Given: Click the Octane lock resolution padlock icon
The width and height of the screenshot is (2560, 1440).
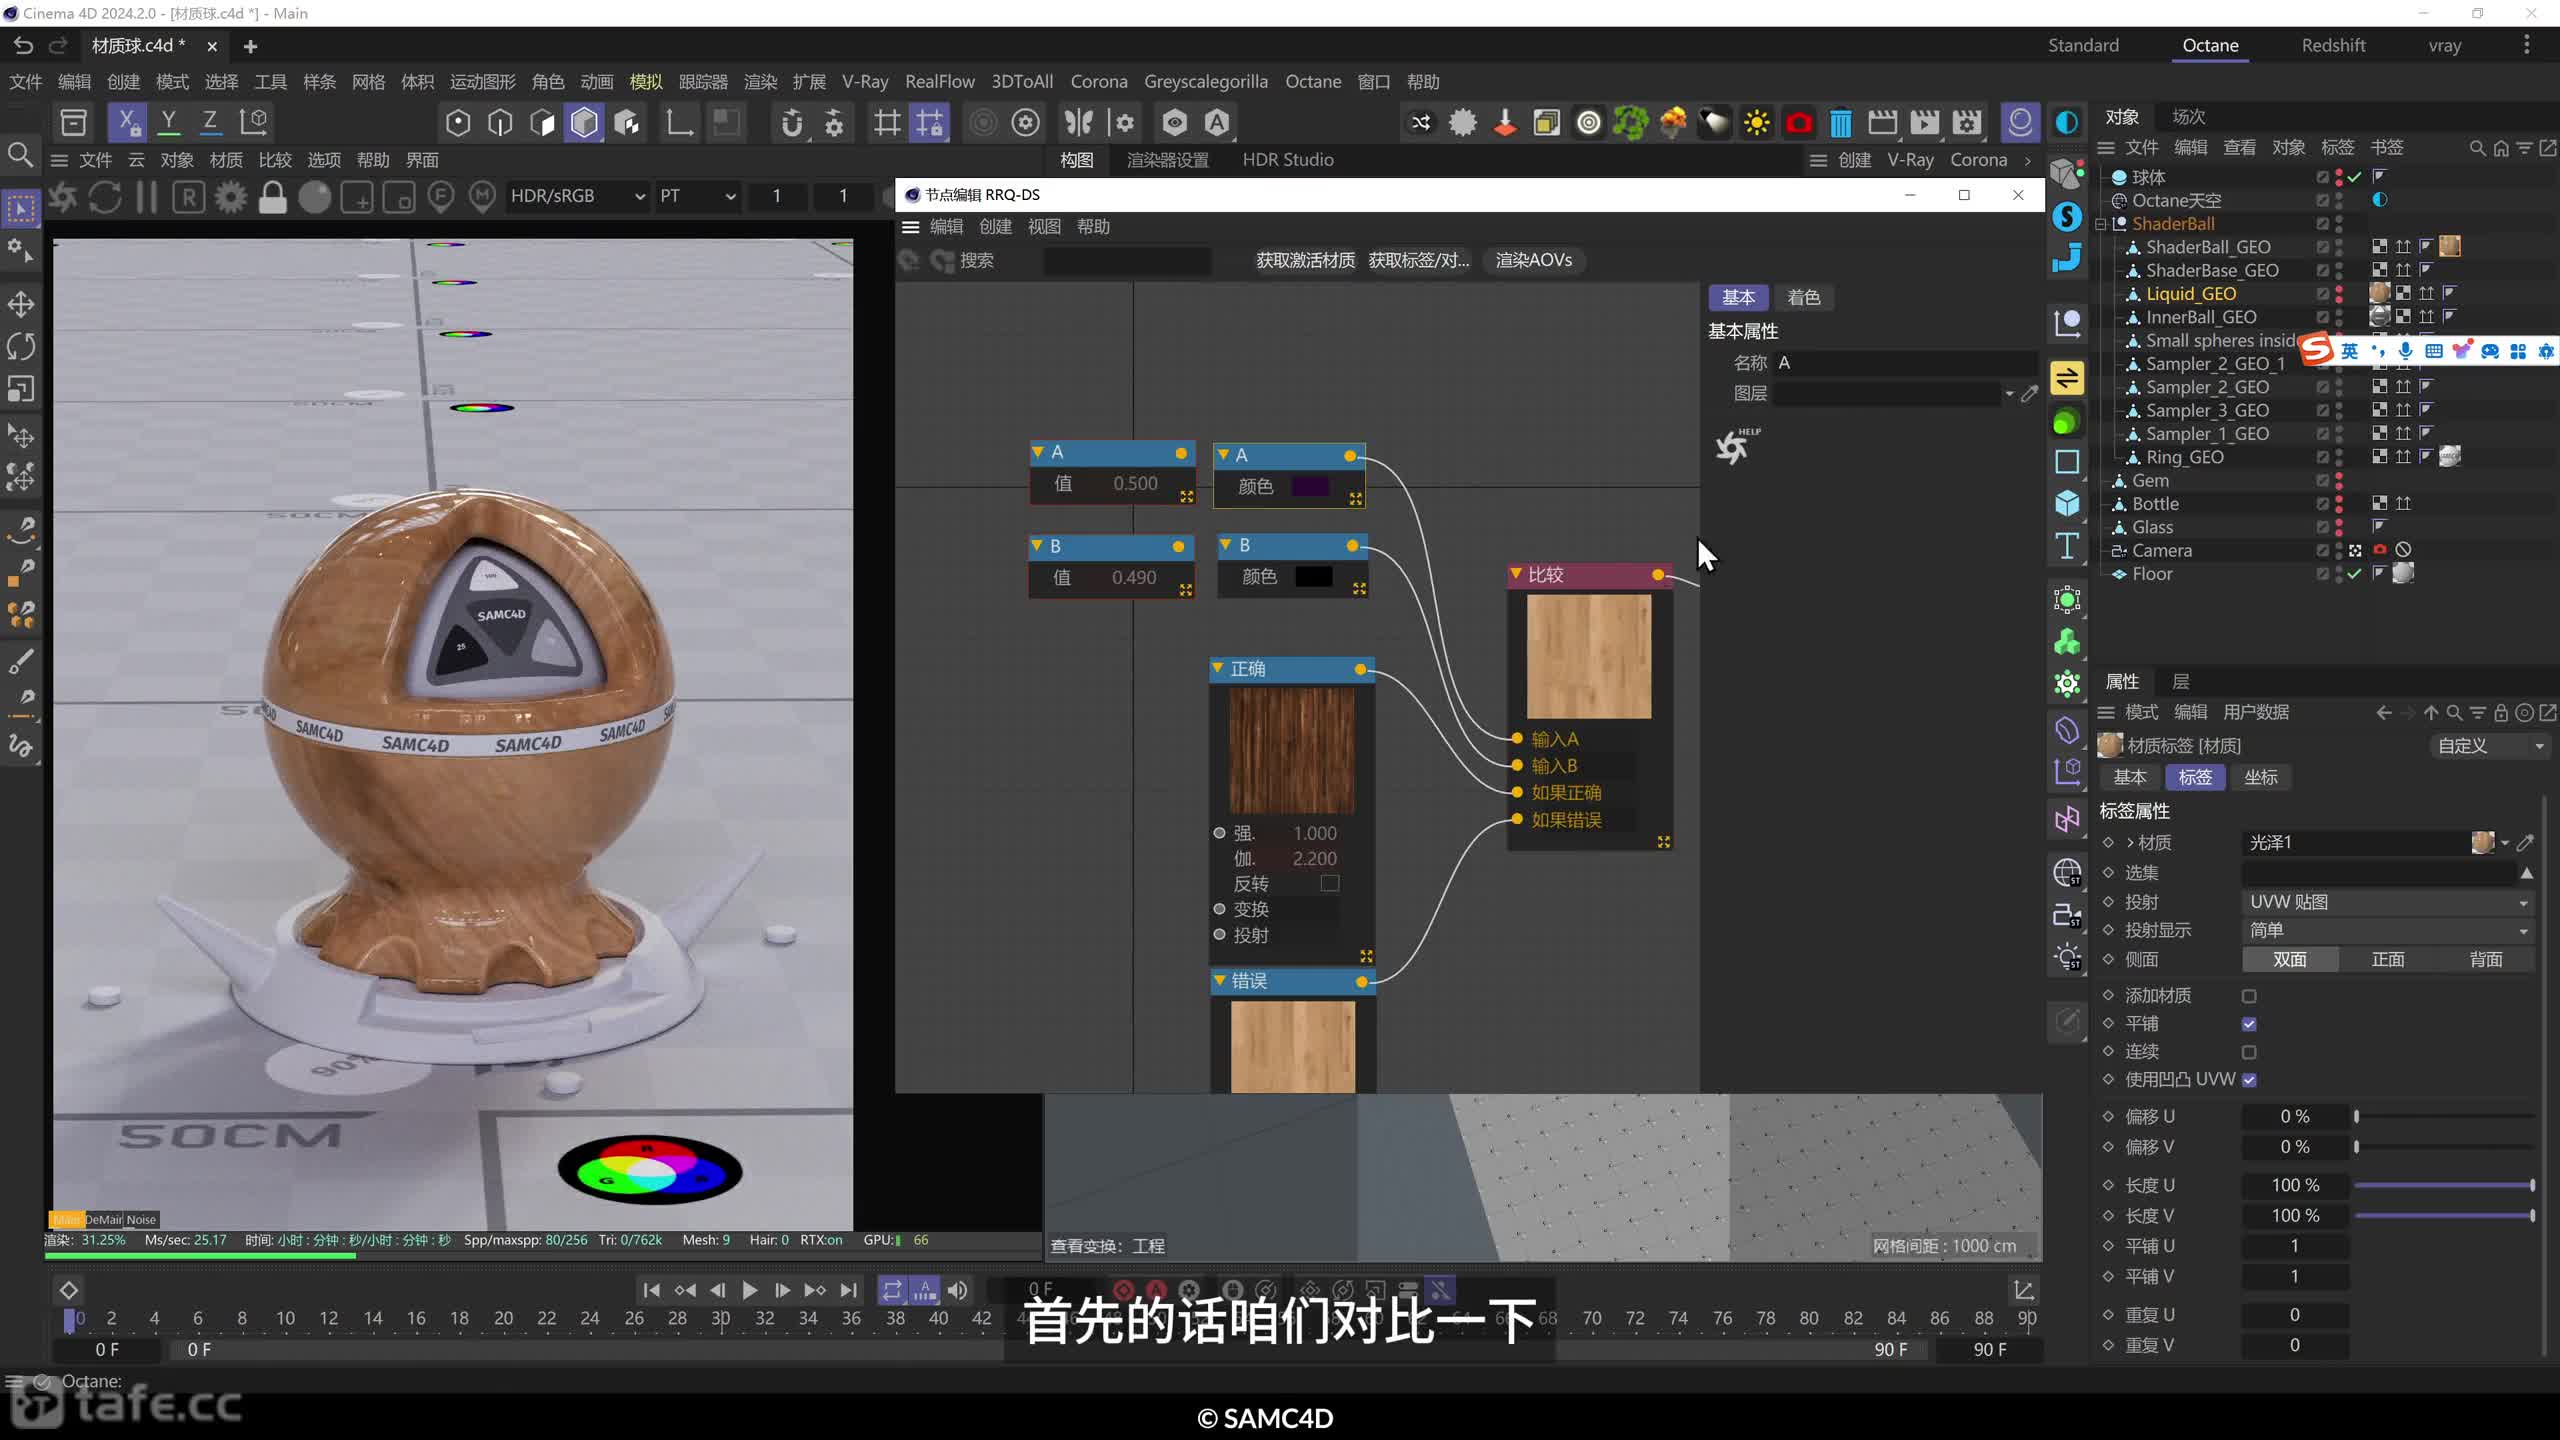Looking at the screenshot, I should (x=272, y=197).
